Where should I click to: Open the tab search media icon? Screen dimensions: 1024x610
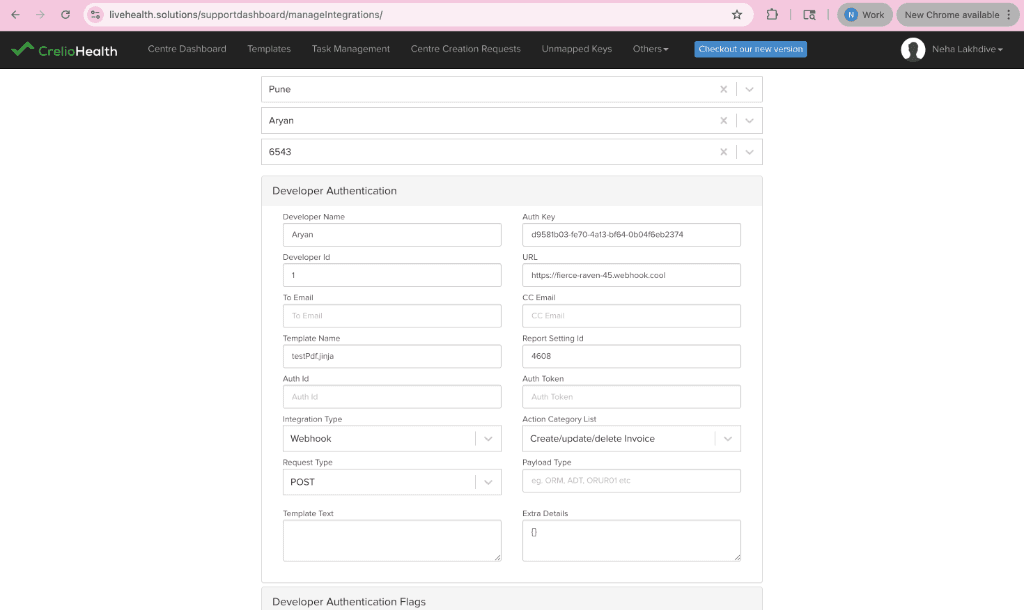click(809, 14)
